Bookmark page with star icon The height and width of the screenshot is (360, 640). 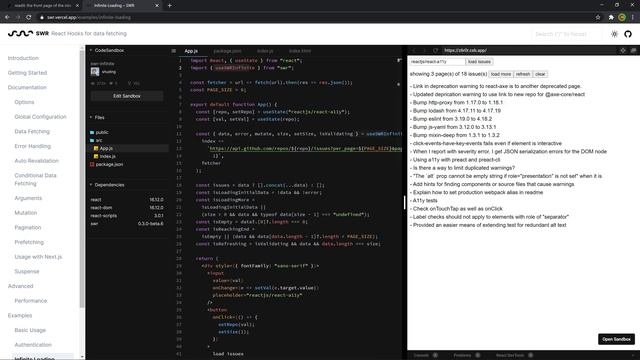point(598,17)
